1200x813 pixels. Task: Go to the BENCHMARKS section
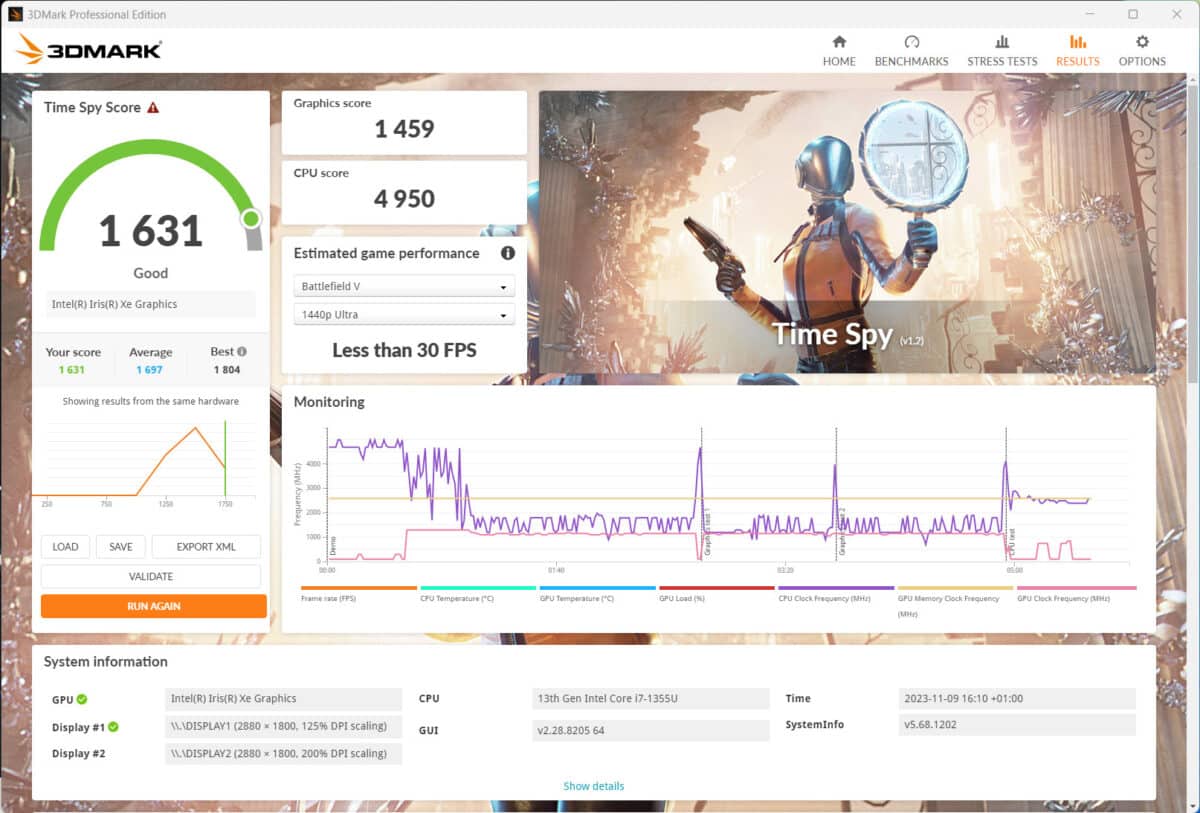pos(911,51)
